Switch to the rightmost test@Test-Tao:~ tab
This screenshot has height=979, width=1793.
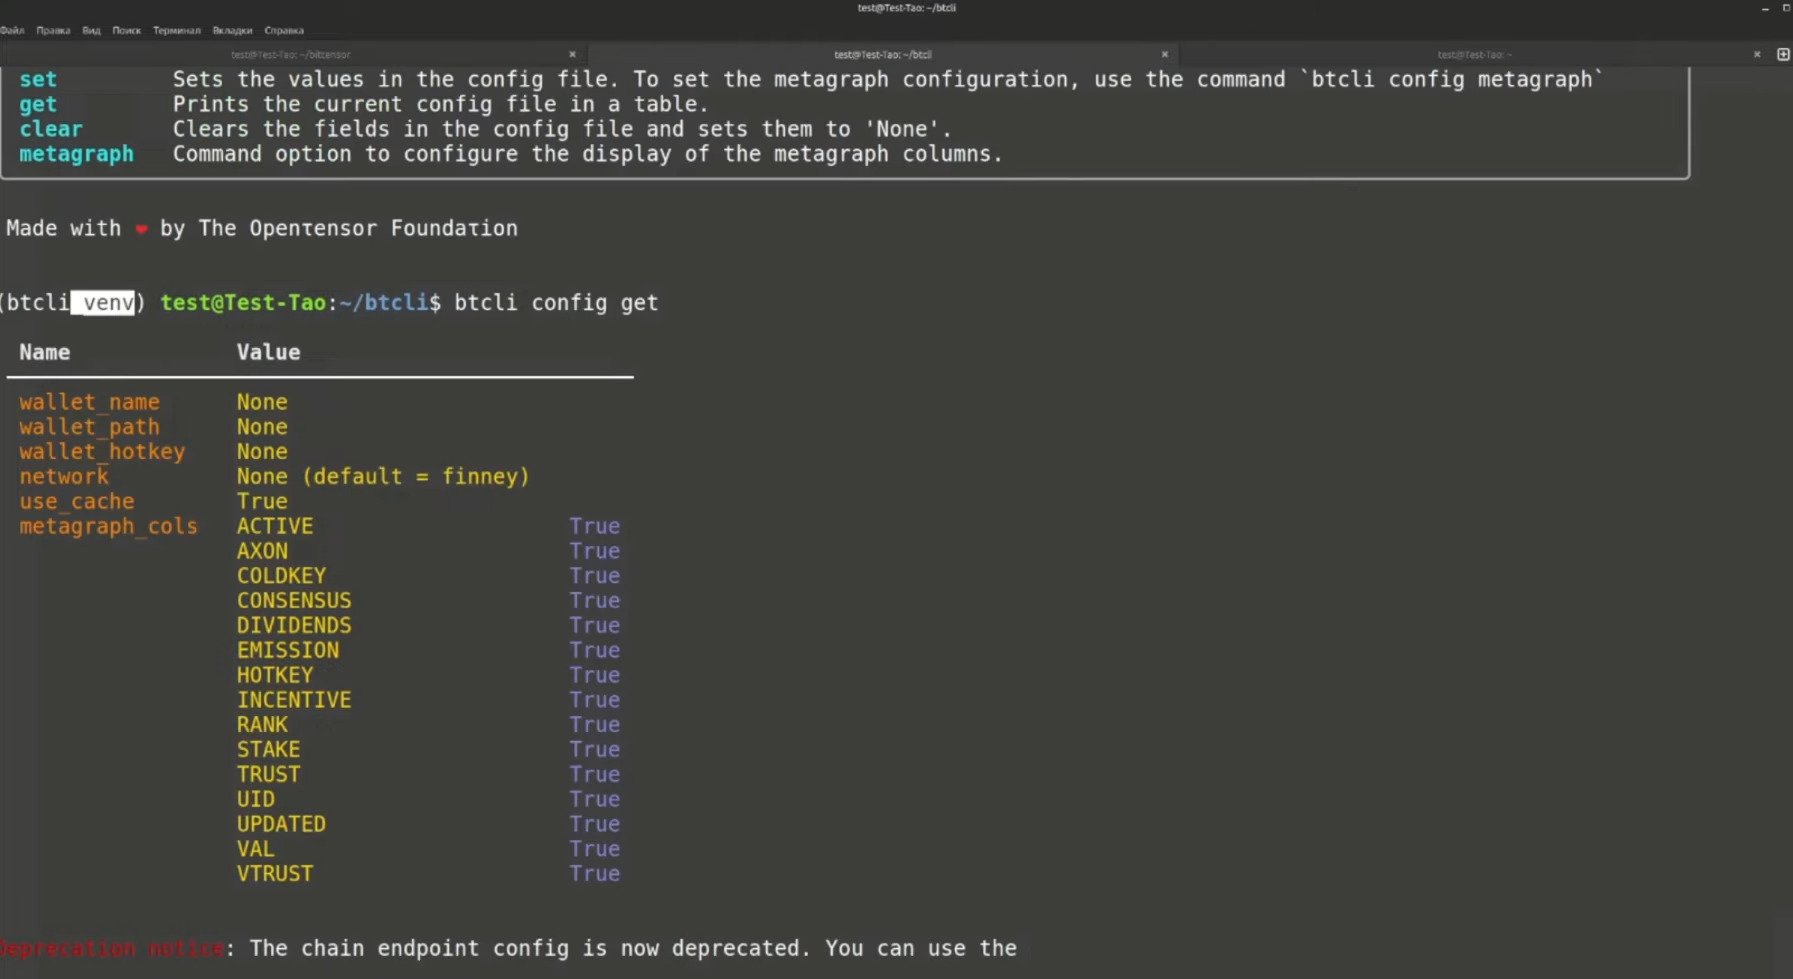(1473, 54)
